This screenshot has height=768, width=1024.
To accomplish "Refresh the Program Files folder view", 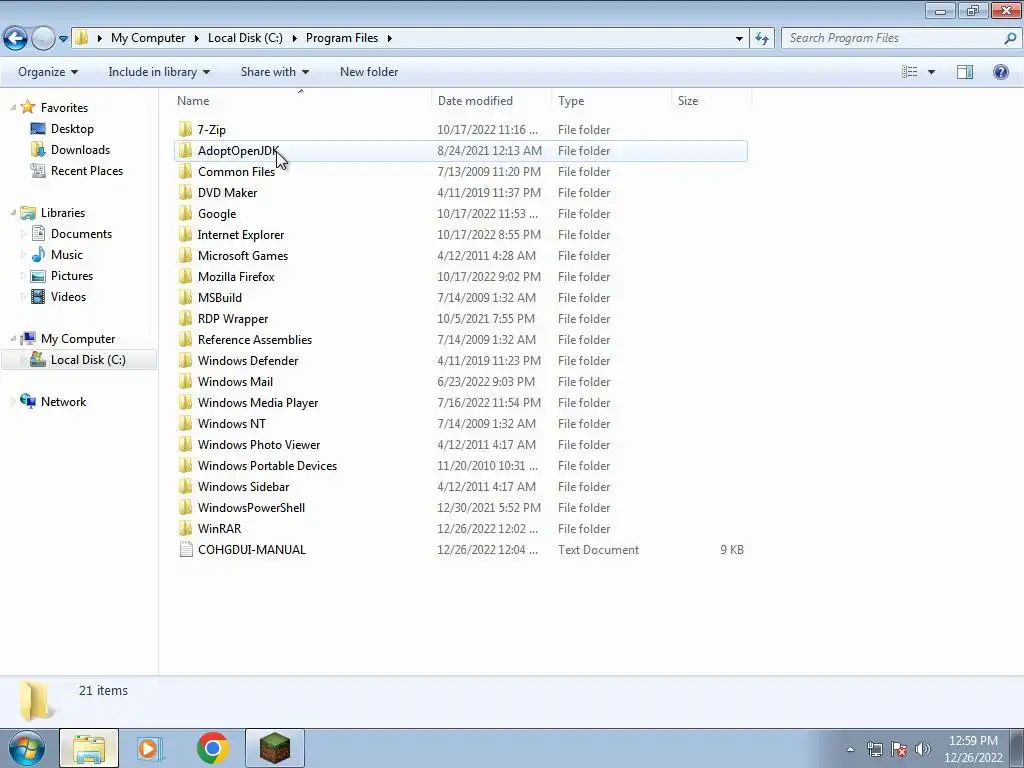I will 761,38.
